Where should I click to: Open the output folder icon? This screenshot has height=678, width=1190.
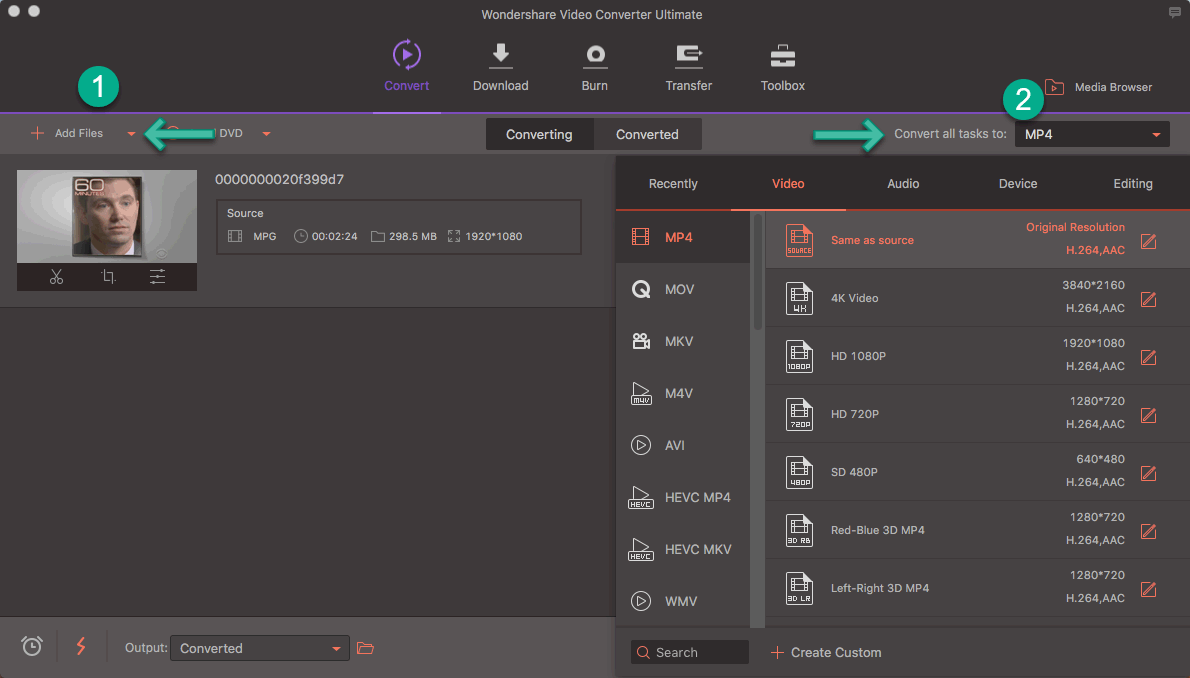click(x=366, y=648)
